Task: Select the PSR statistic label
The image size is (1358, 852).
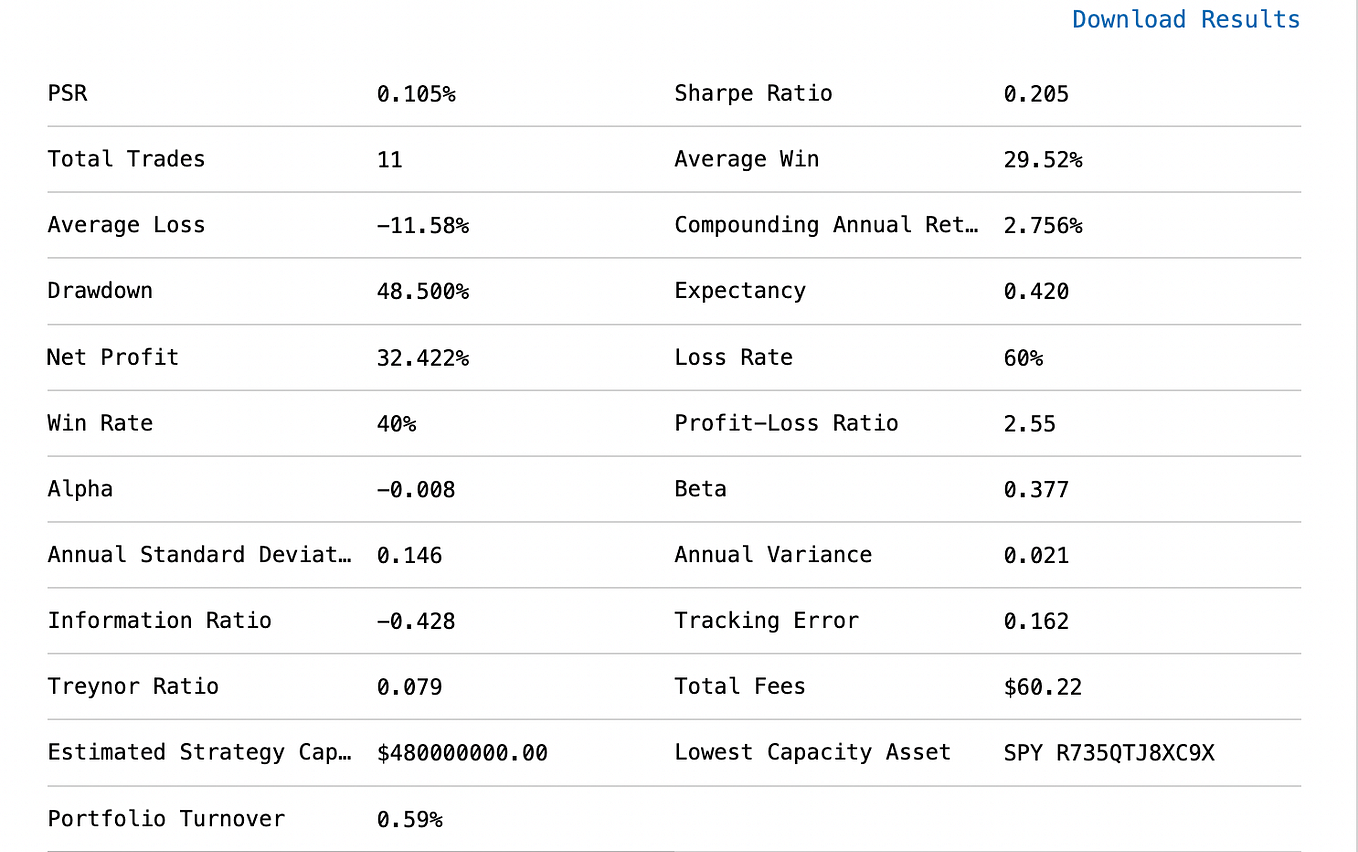Action: 66,93
